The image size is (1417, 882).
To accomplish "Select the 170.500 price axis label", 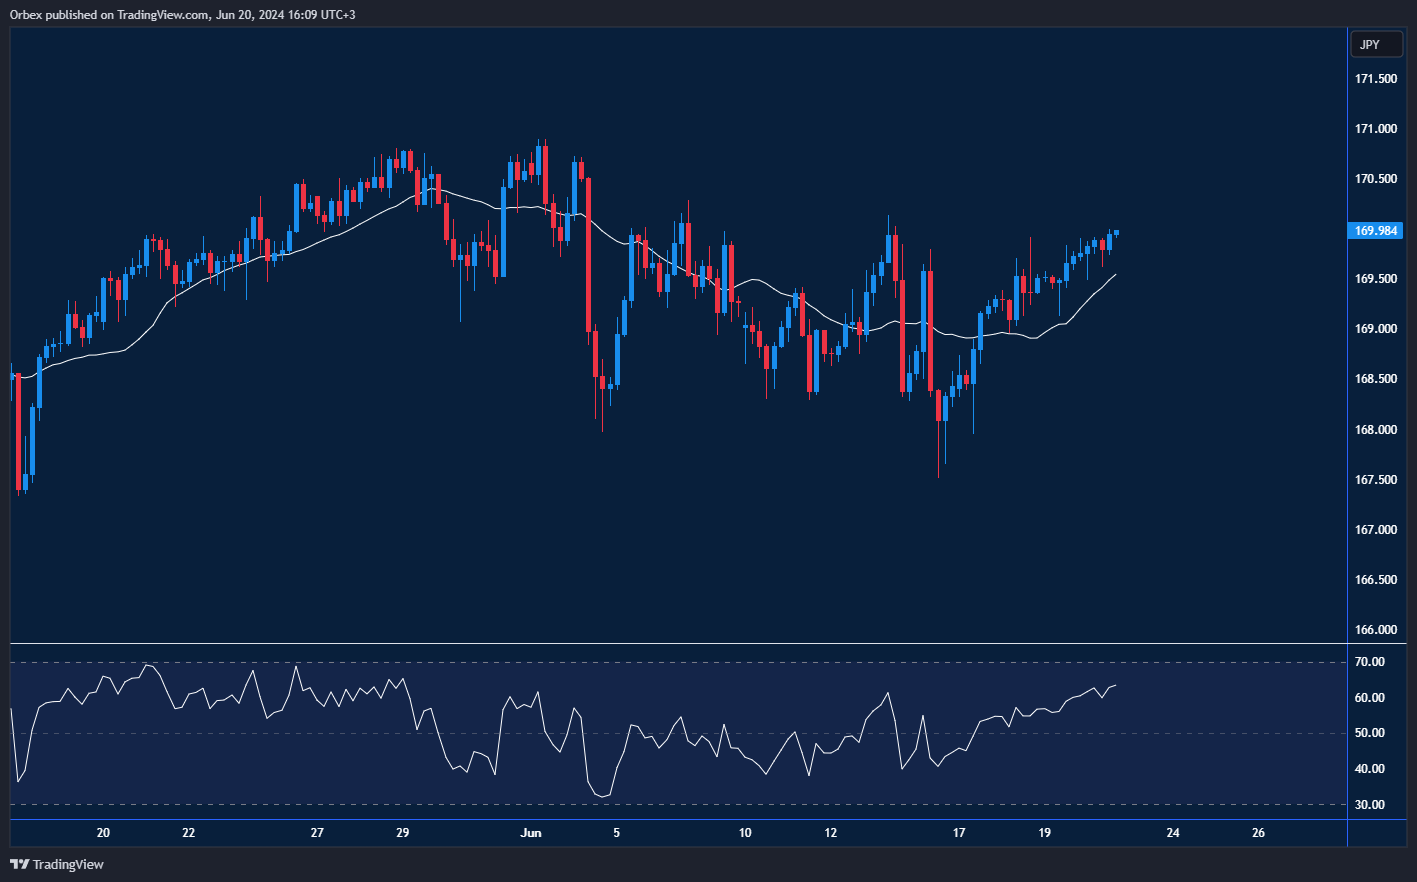I will (1375, 179).
